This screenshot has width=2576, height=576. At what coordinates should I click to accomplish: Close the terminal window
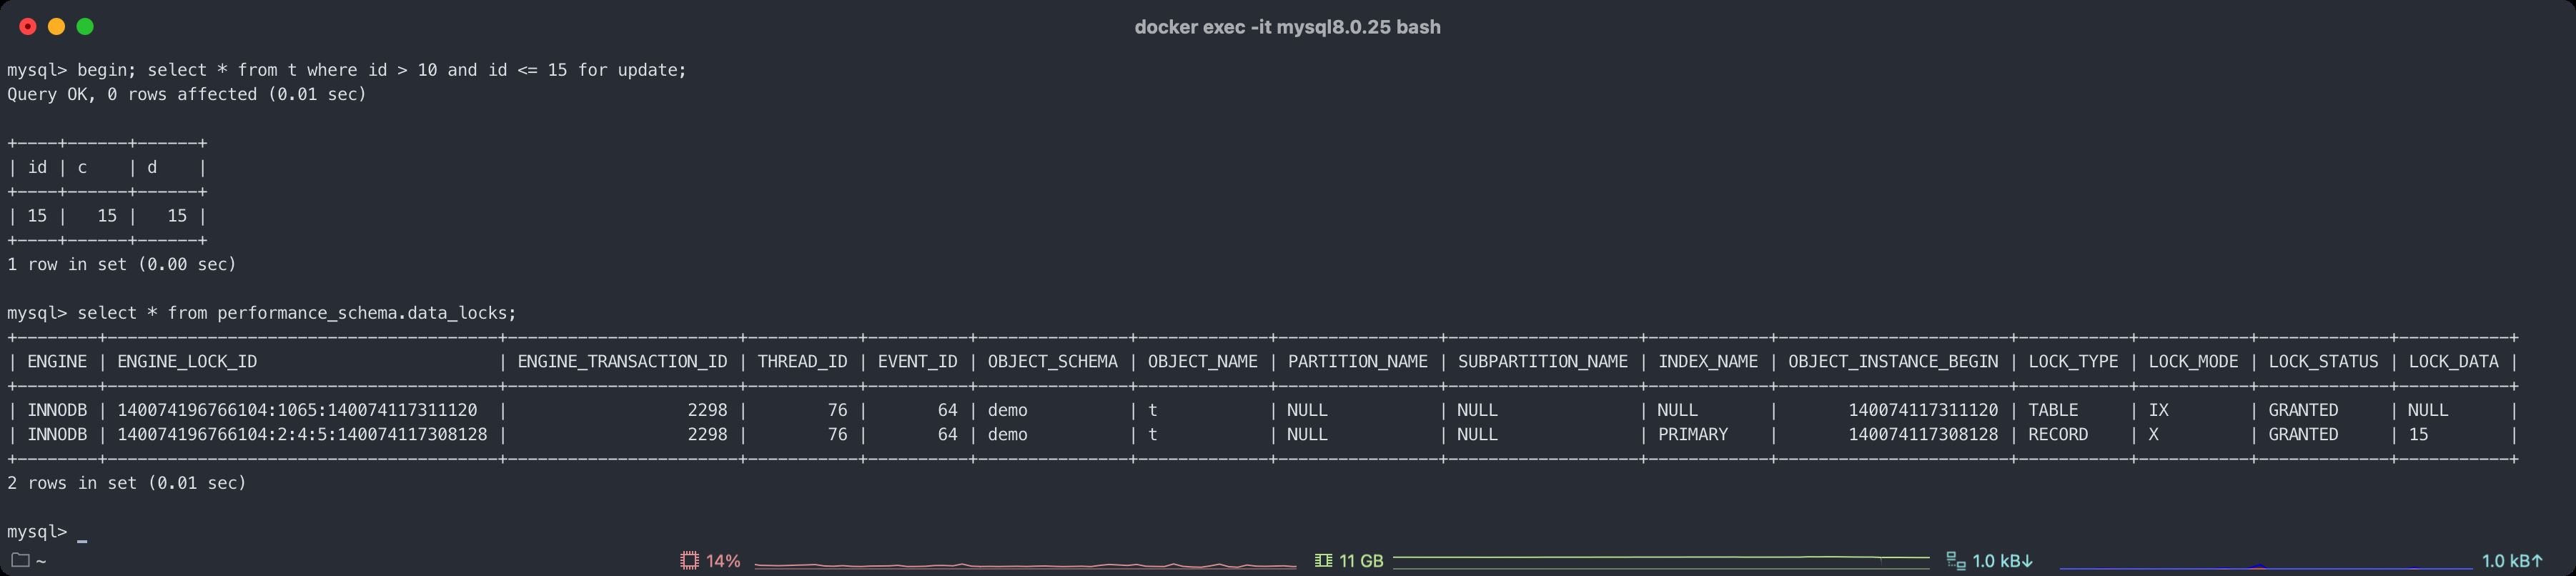point(28,27)
